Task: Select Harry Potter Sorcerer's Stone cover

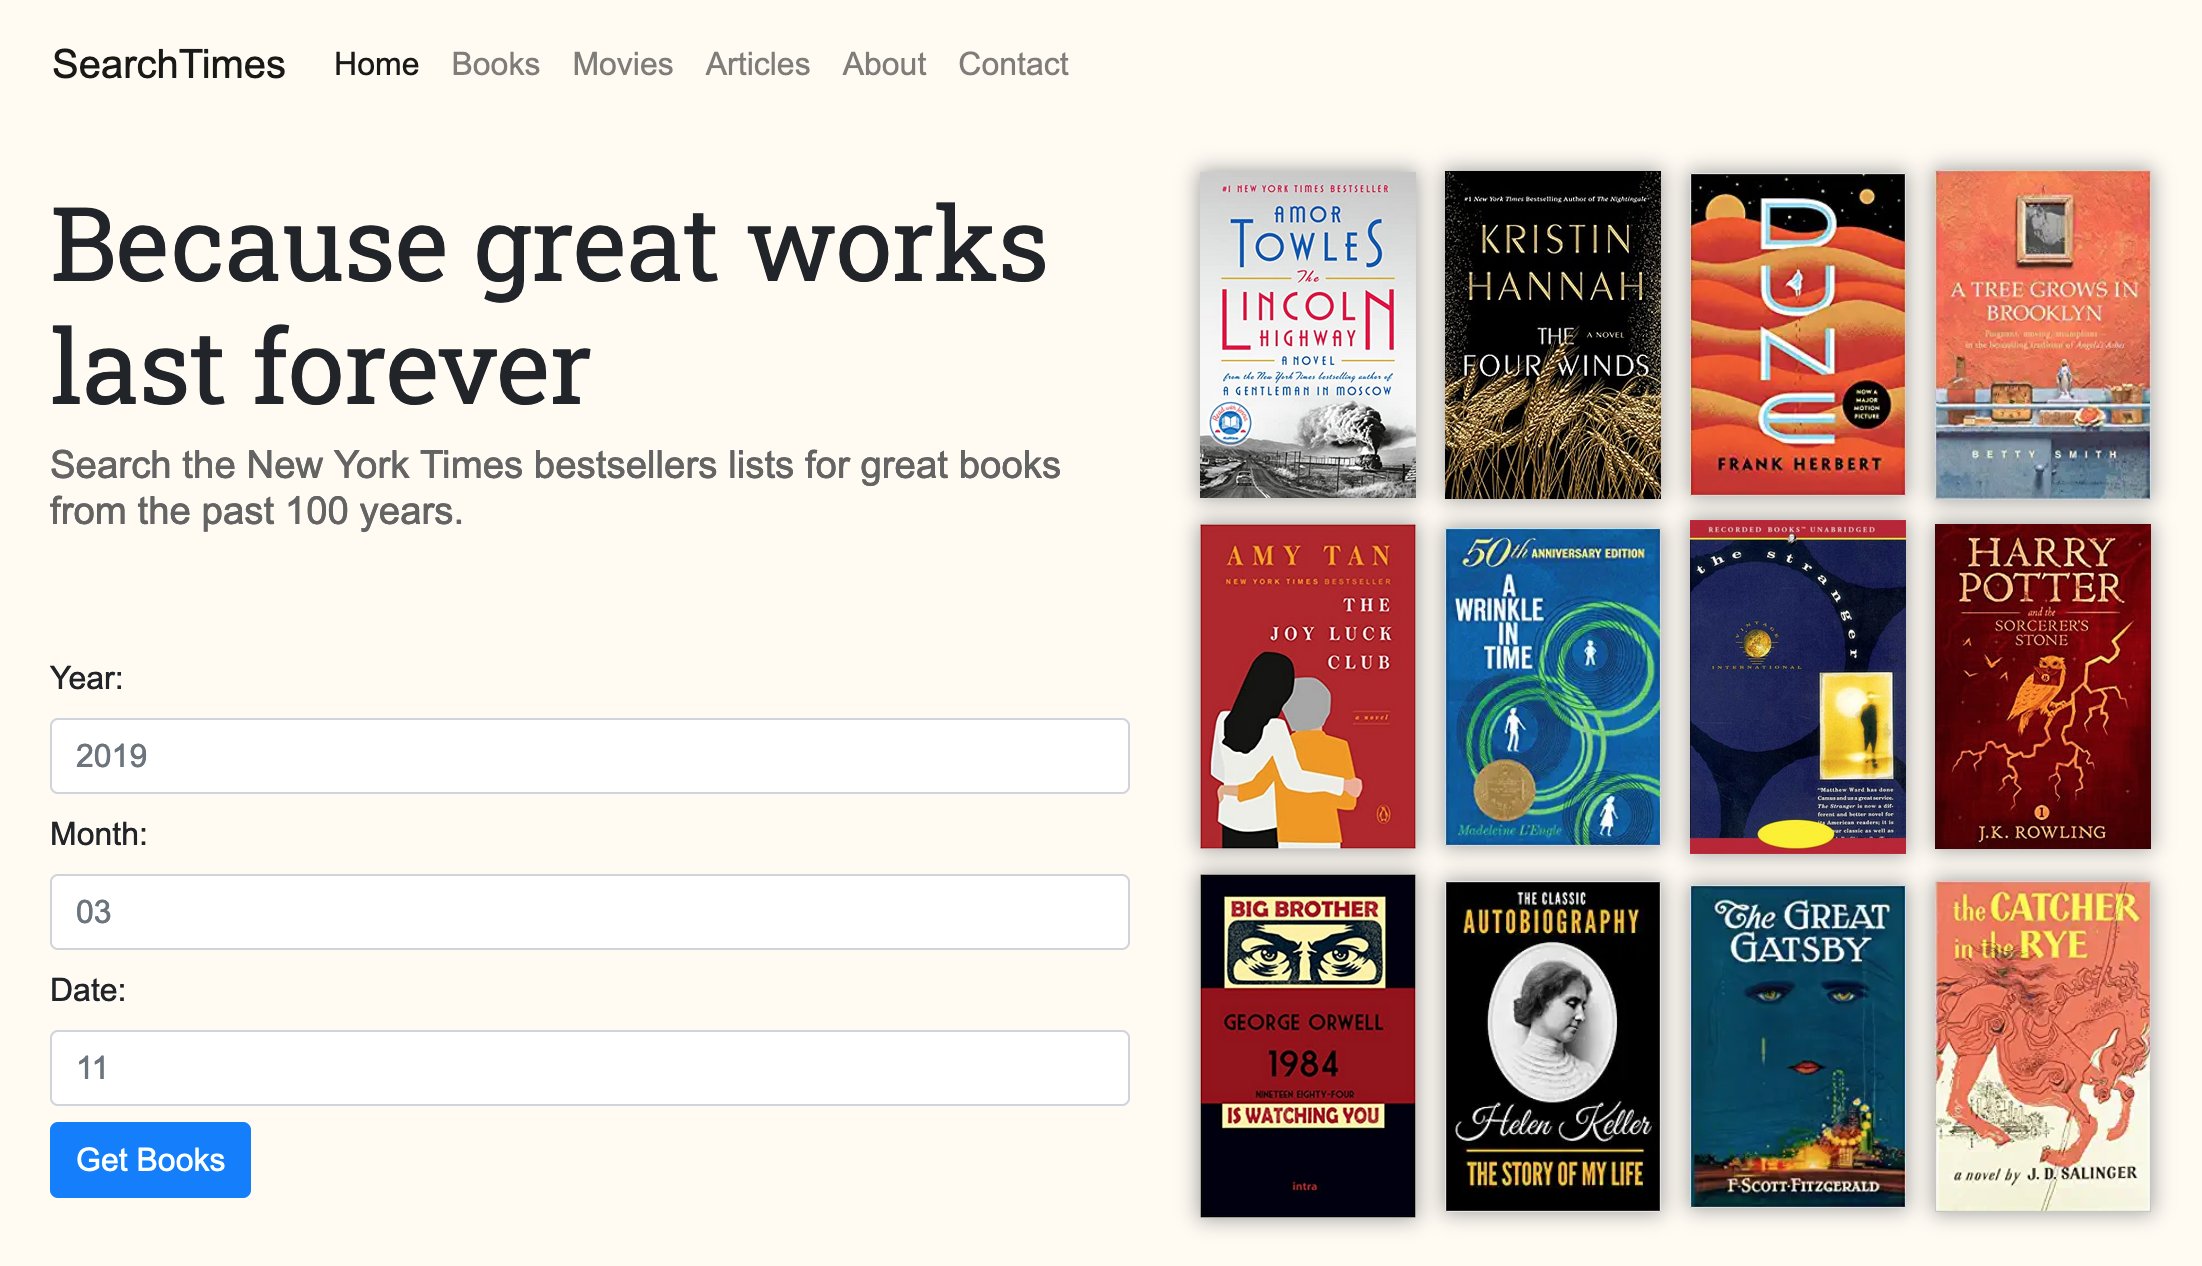Action: [x=2043, y=686]
